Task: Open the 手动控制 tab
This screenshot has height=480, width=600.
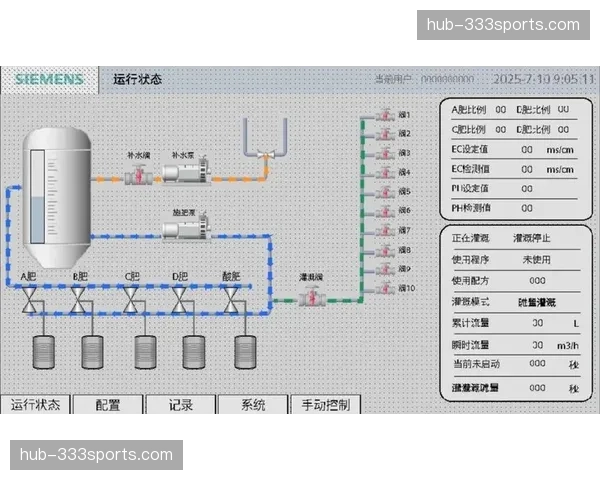Action: pyautogui.click(x=326, y=405)
